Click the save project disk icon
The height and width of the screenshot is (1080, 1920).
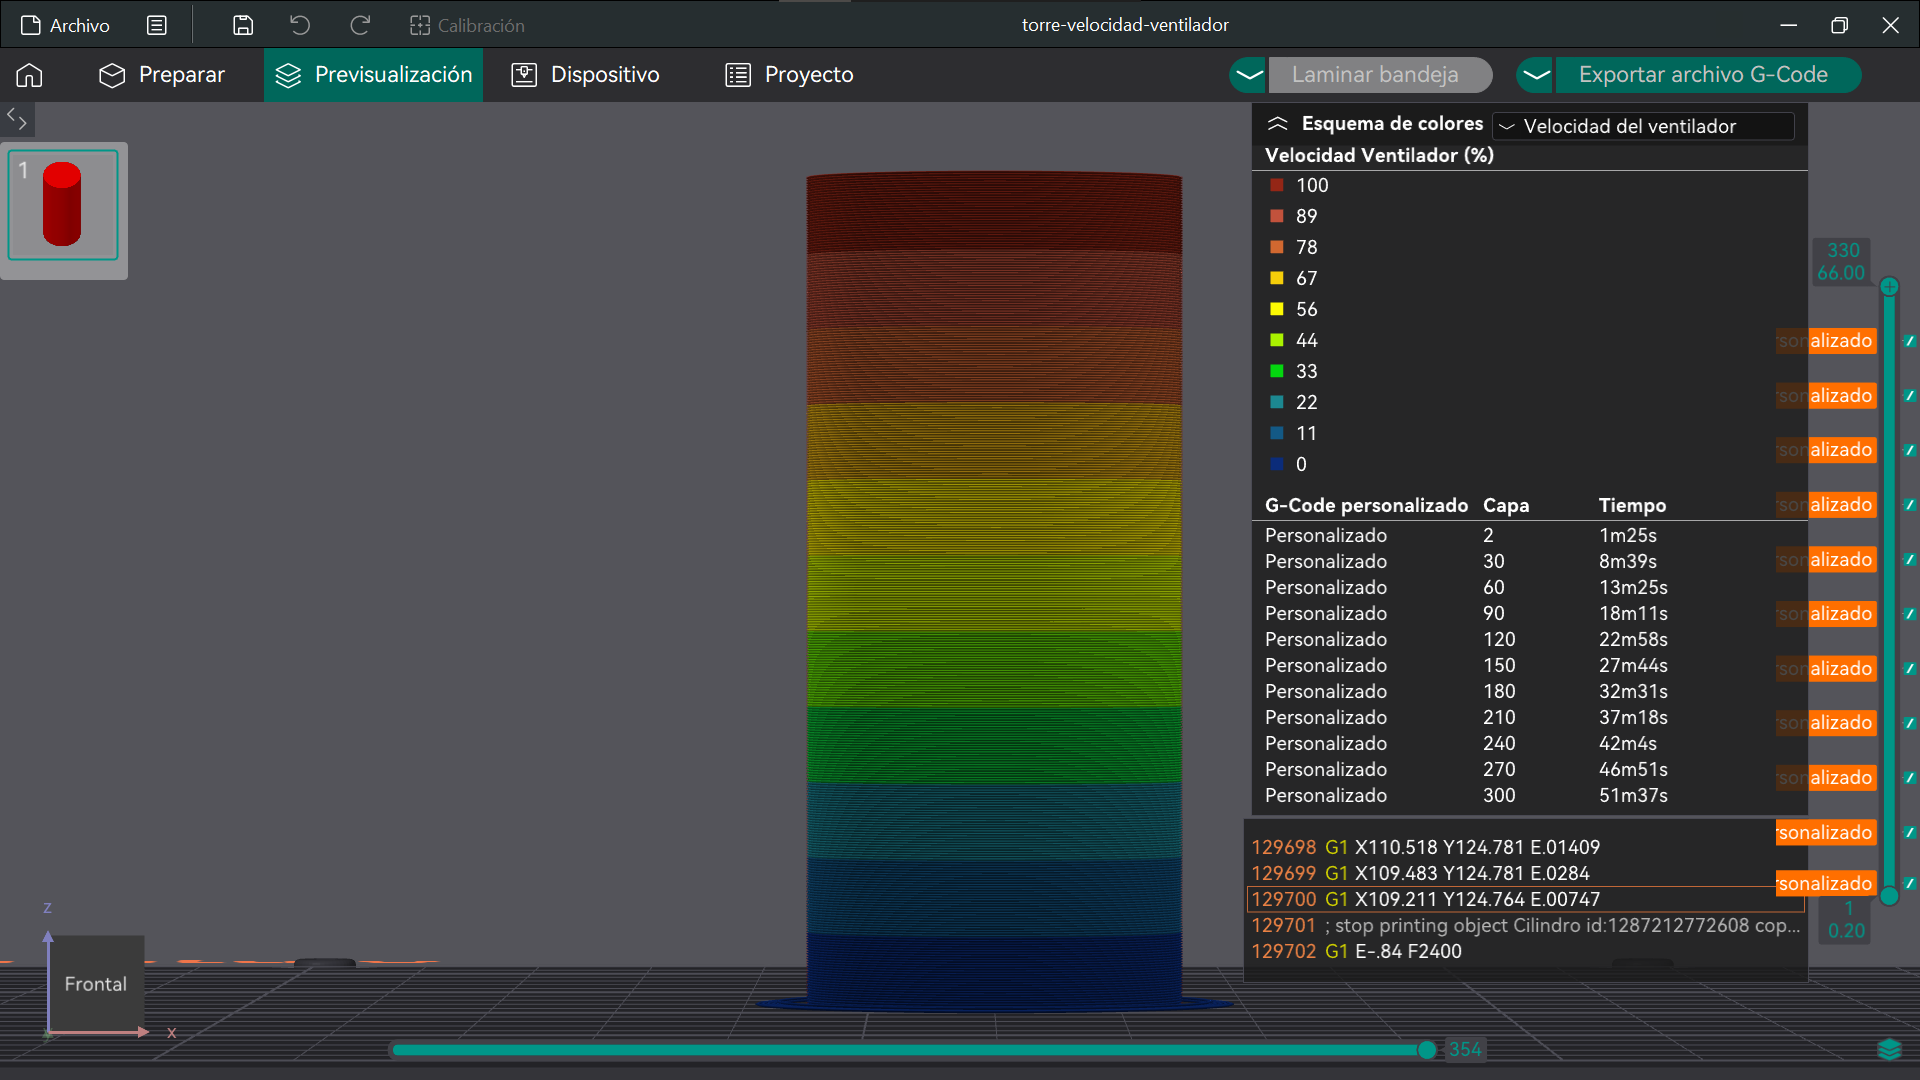point(243,25)
